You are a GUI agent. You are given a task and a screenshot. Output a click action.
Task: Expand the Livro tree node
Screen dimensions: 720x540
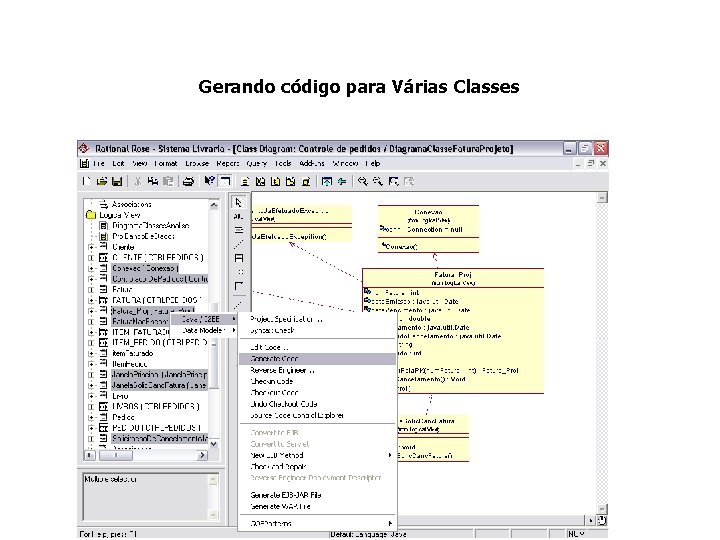coord(91,396)
